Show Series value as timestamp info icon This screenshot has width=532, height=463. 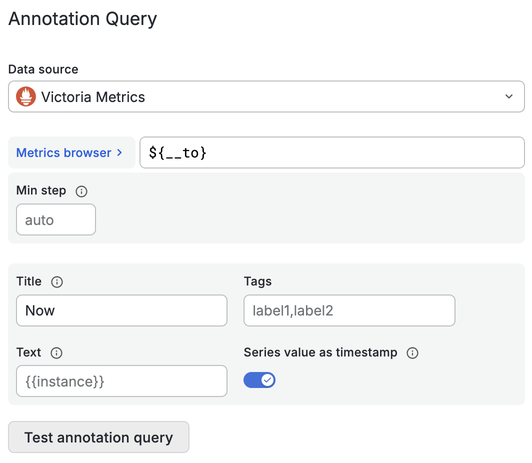point(413,353)
